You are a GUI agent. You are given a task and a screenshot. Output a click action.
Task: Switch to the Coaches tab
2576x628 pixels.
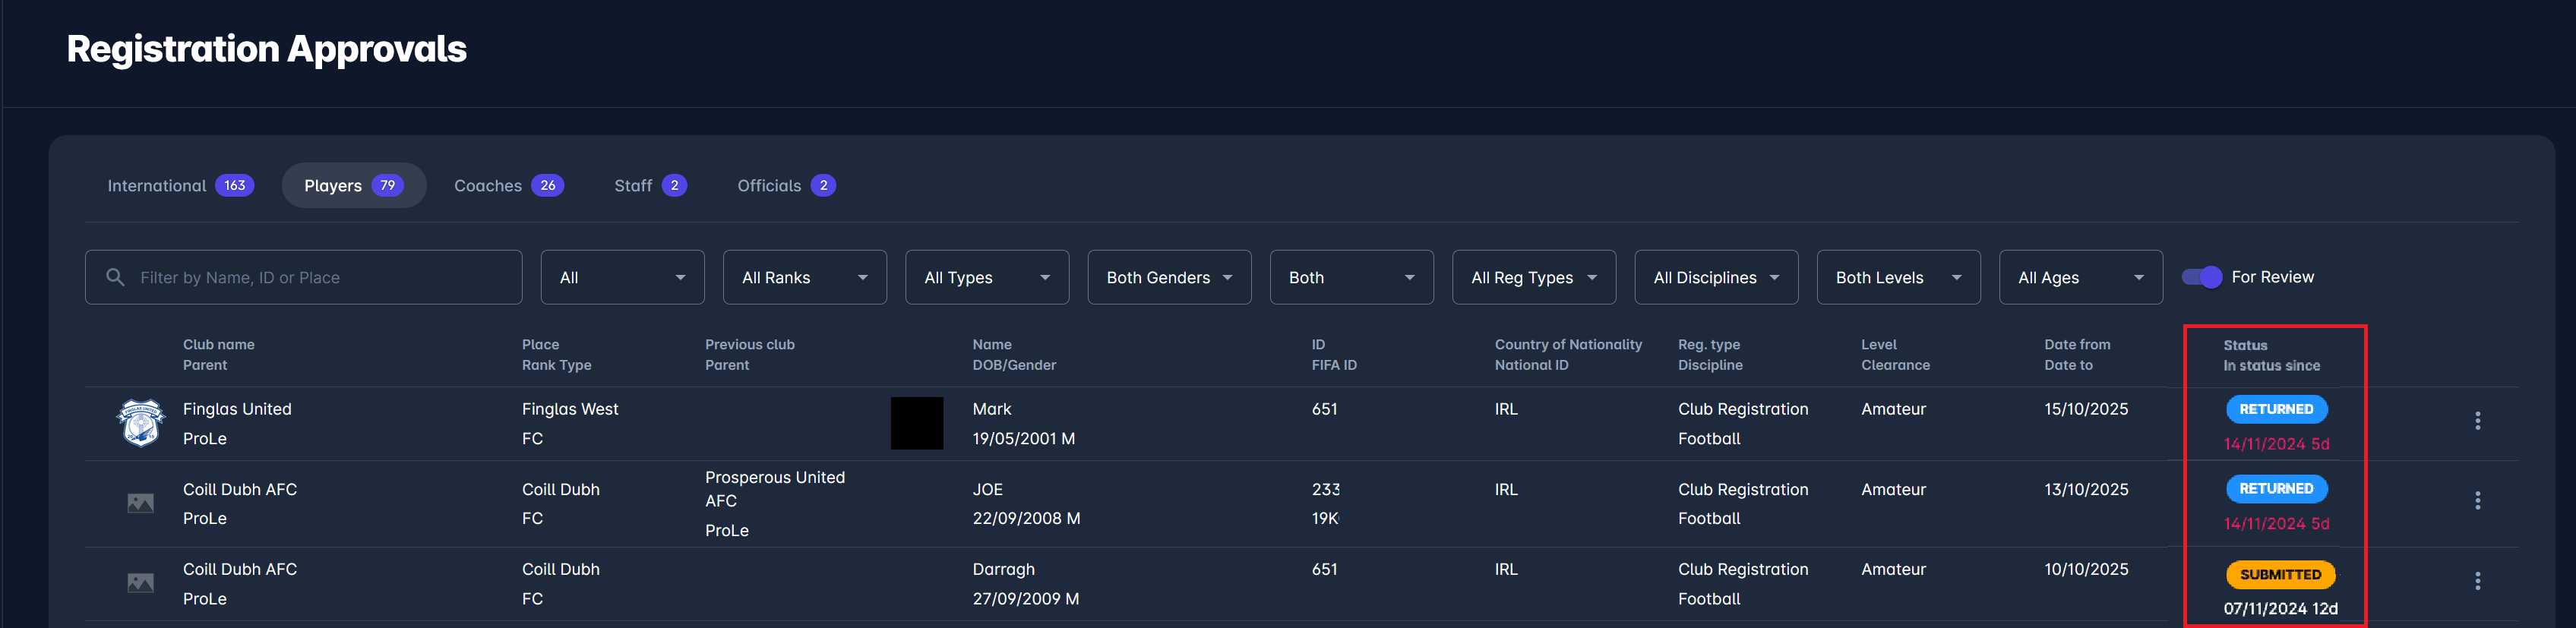508,186
